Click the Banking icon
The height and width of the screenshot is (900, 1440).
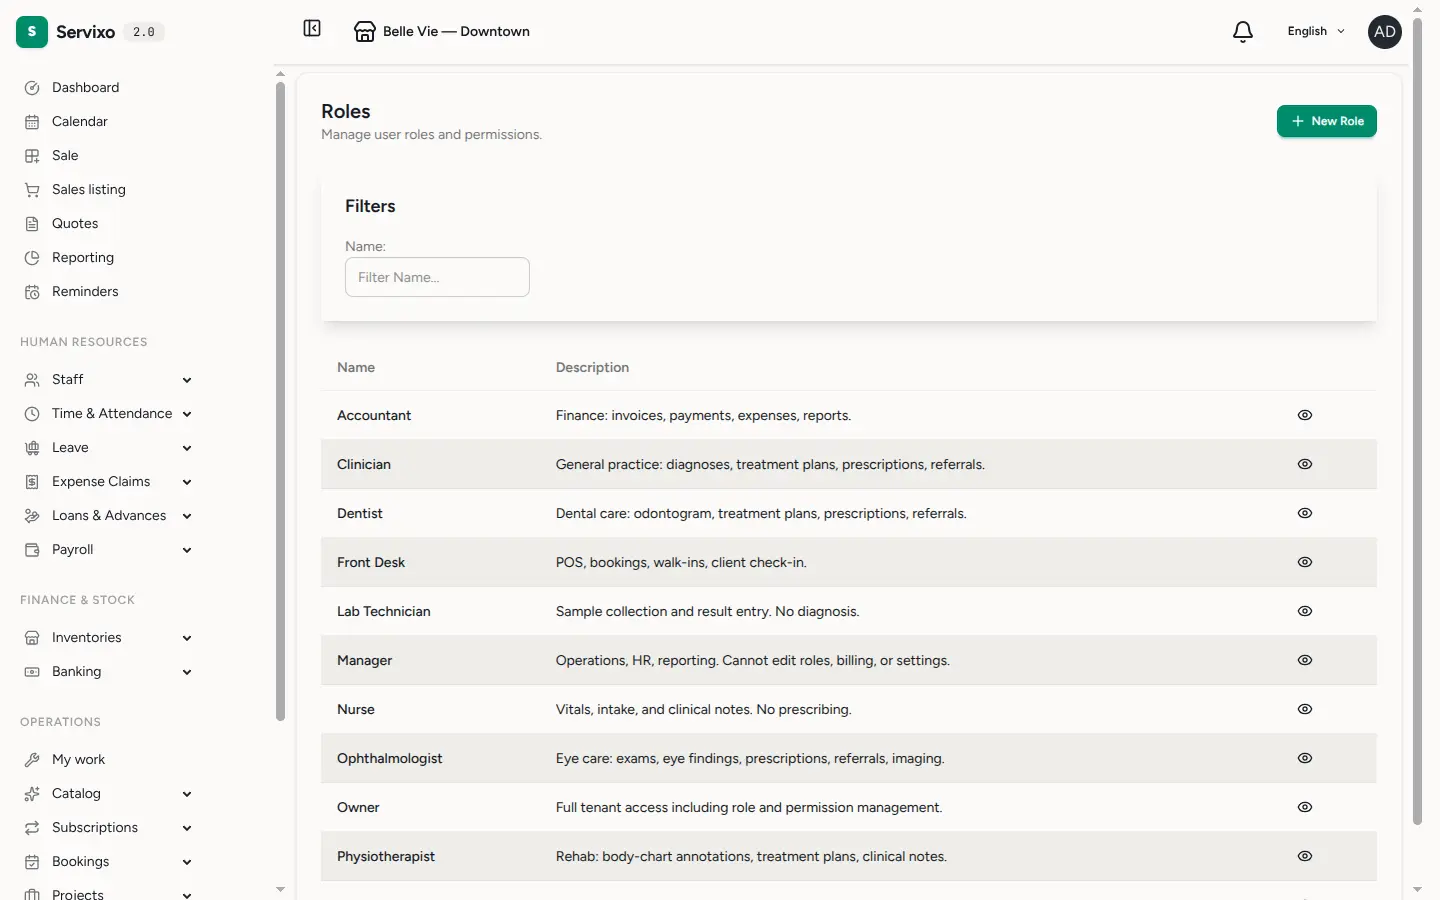32,672
